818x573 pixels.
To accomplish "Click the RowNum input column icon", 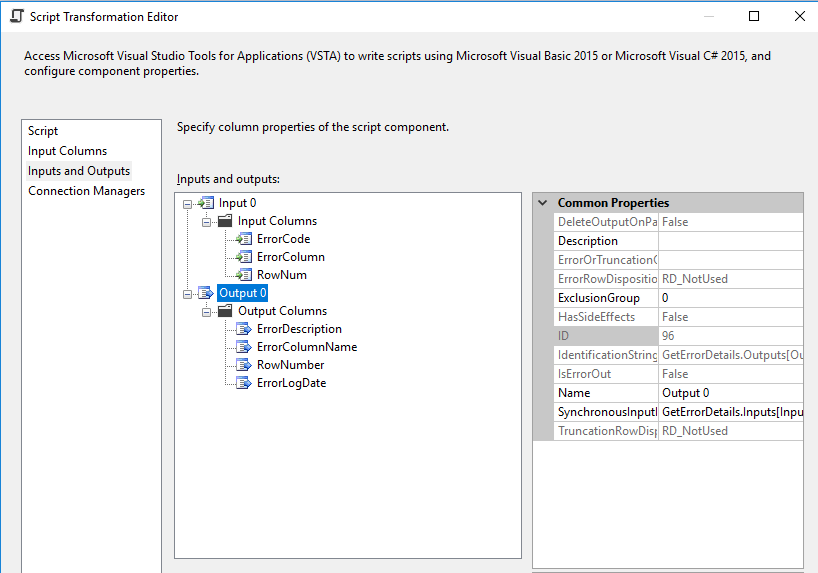I will click(244, 275).
